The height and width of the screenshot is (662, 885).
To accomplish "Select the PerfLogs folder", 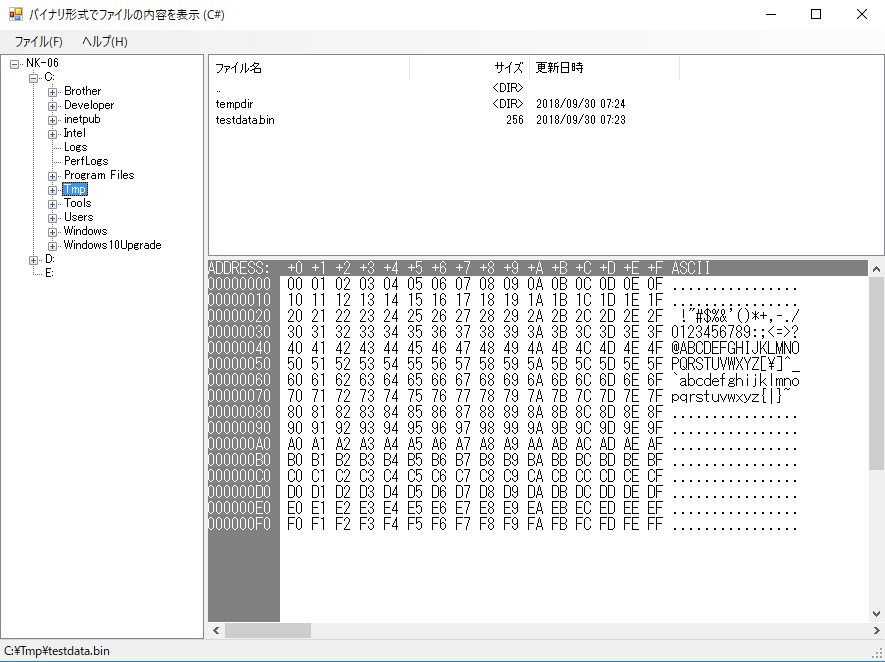I will pos(86,161).
